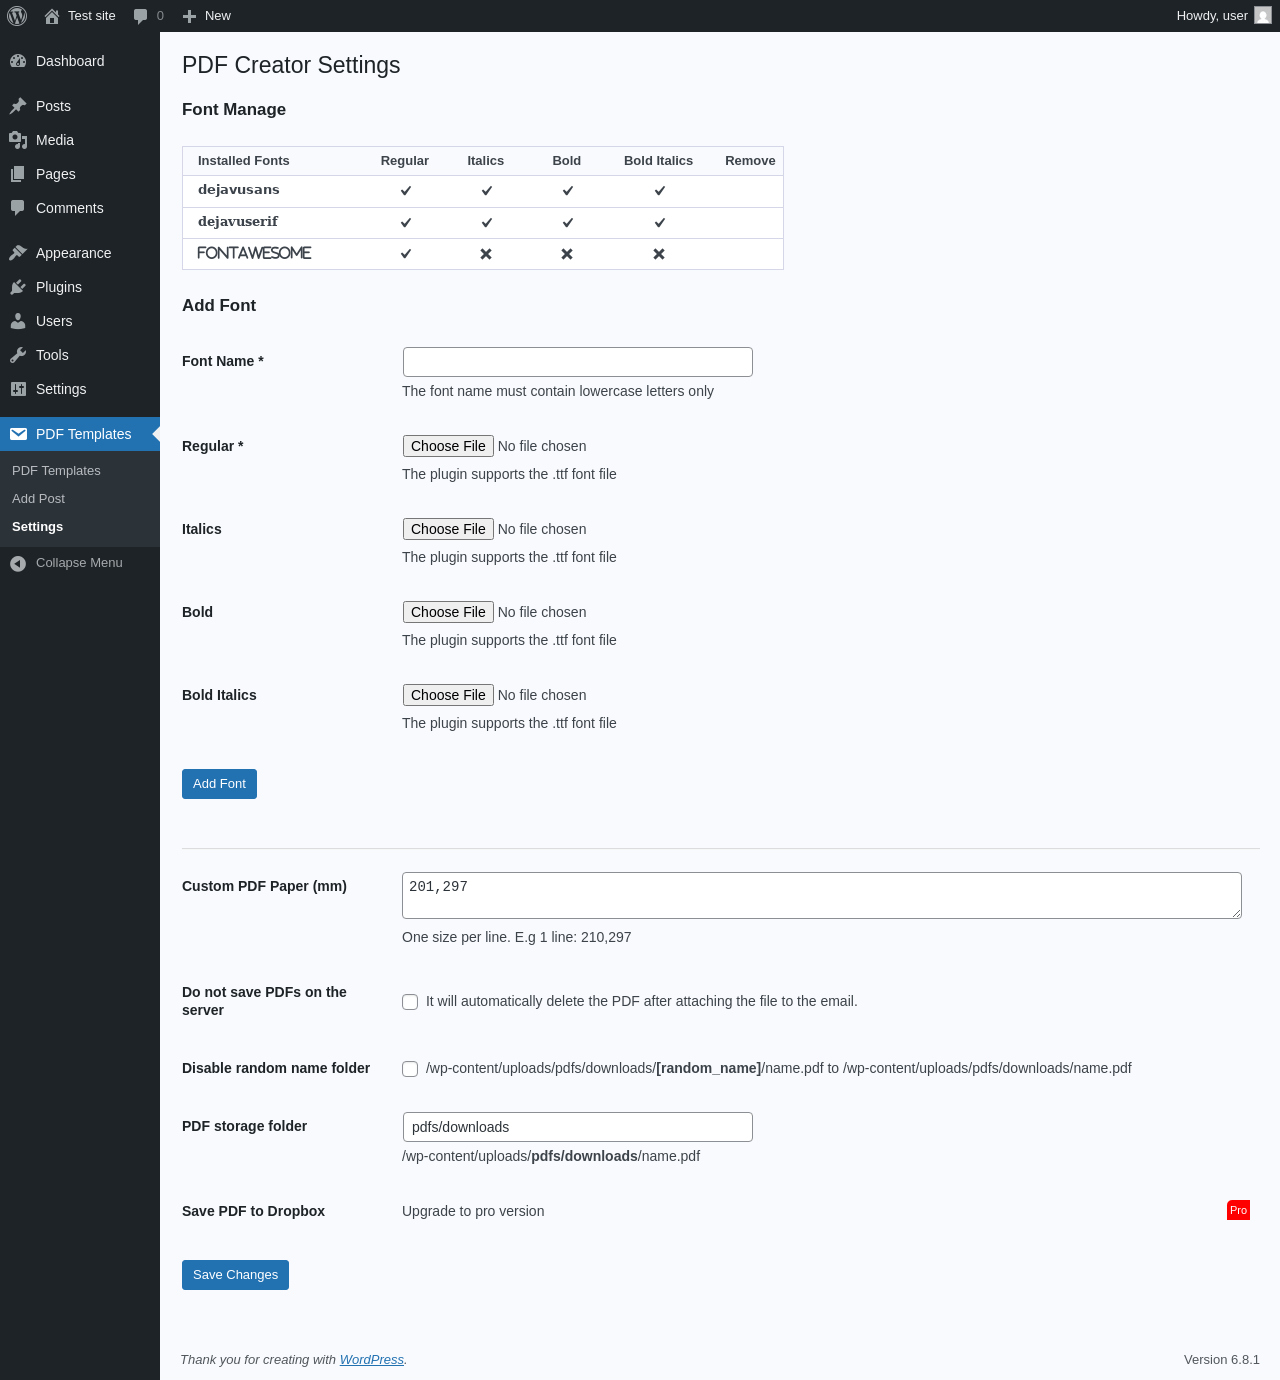Click the dejavuserif font name
Image resolution: width=1280 pixels, height=1380 pixels.
click(238, 222)
